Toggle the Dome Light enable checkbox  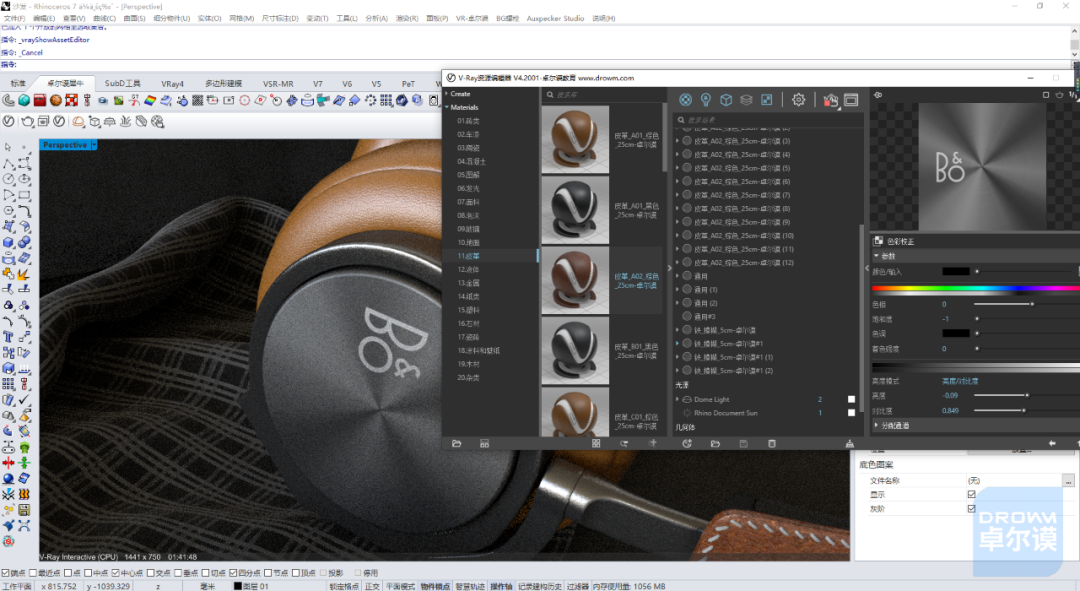(851, 400)
